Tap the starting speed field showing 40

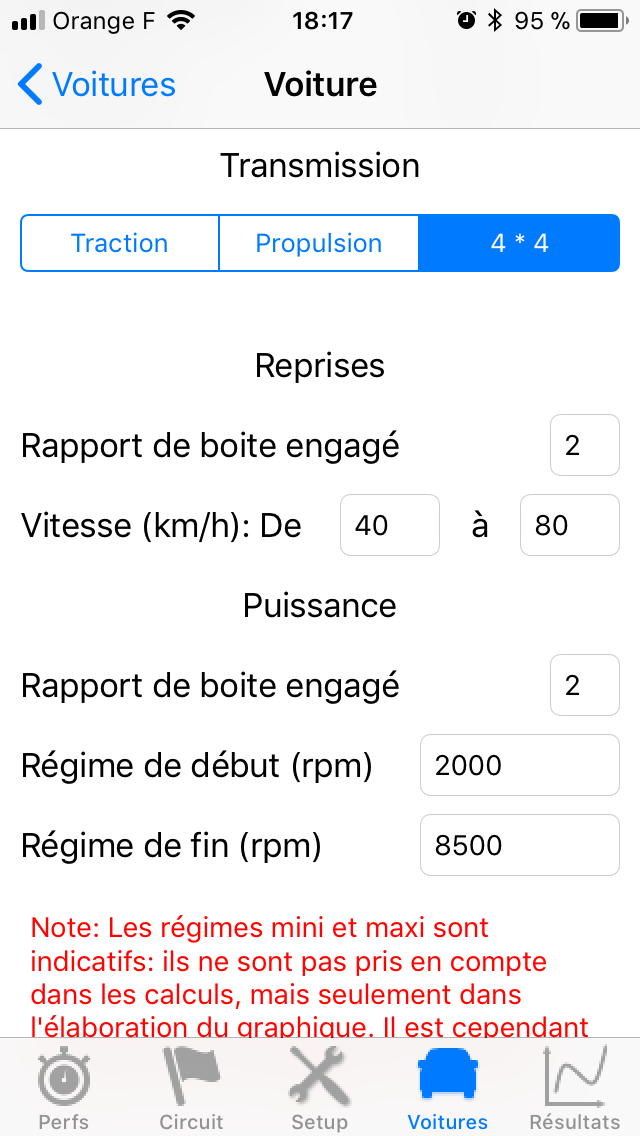pos(389,525)
